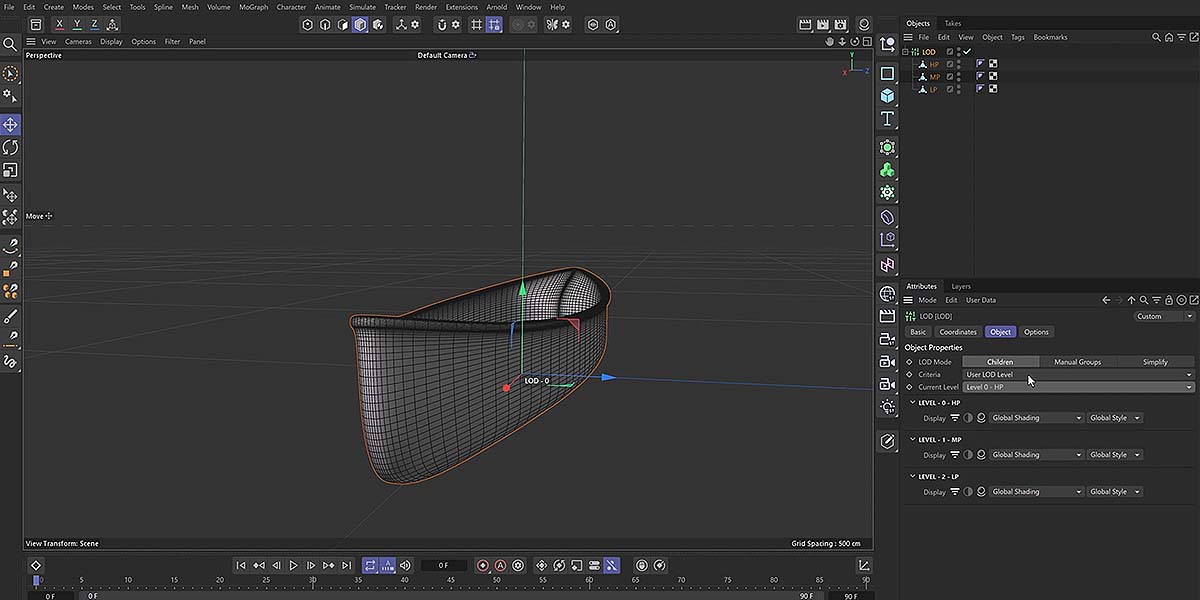Open the Coordinates tab in Attributes
The image size is (1200, 600).
point(958,332)
